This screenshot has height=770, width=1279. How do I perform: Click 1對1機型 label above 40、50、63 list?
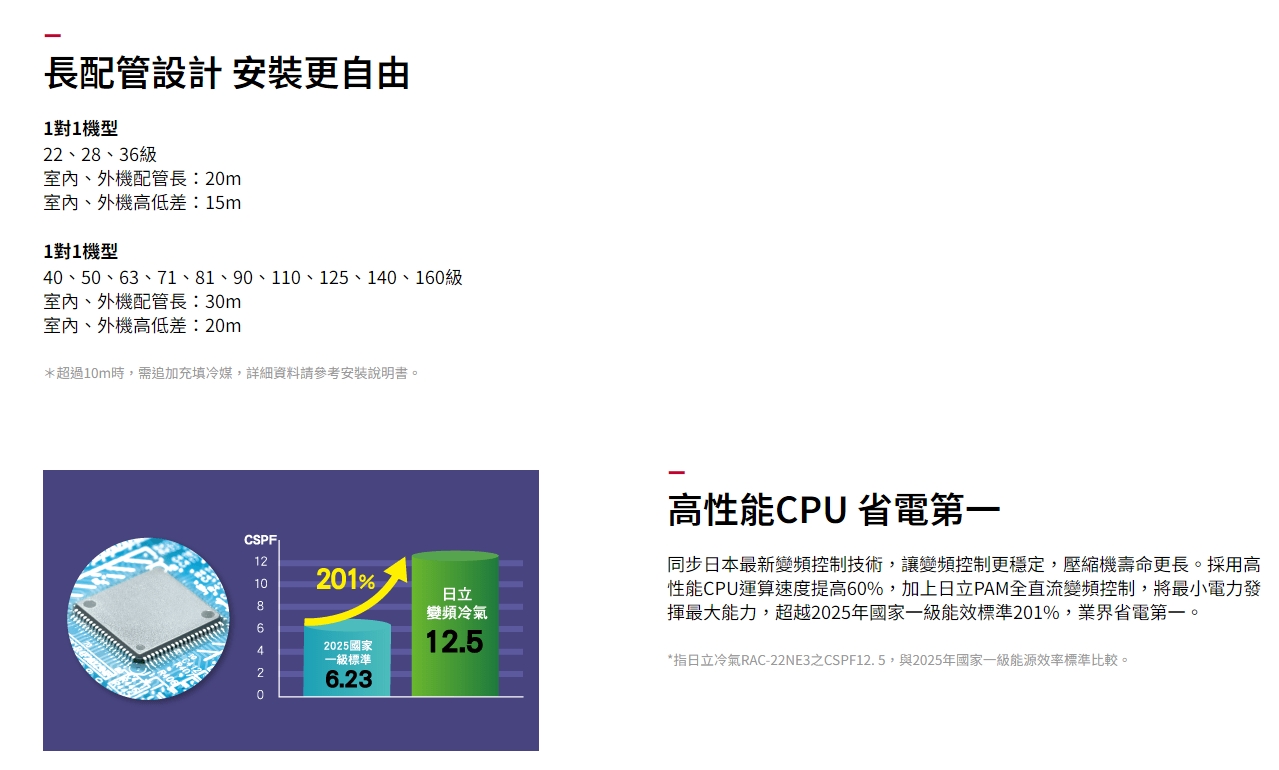tap(81, 251)
